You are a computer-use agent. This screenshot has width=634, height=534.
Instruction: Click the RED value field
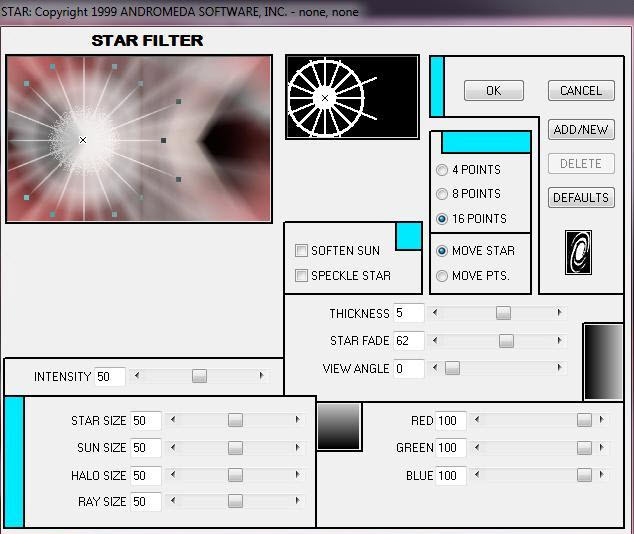pyautogui.click(x=451, y=421)
